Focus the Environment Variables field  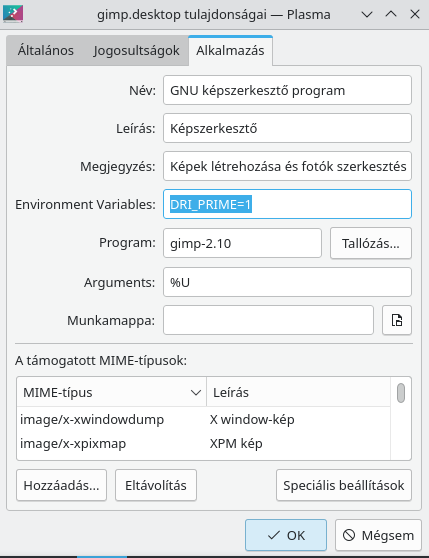287,204
